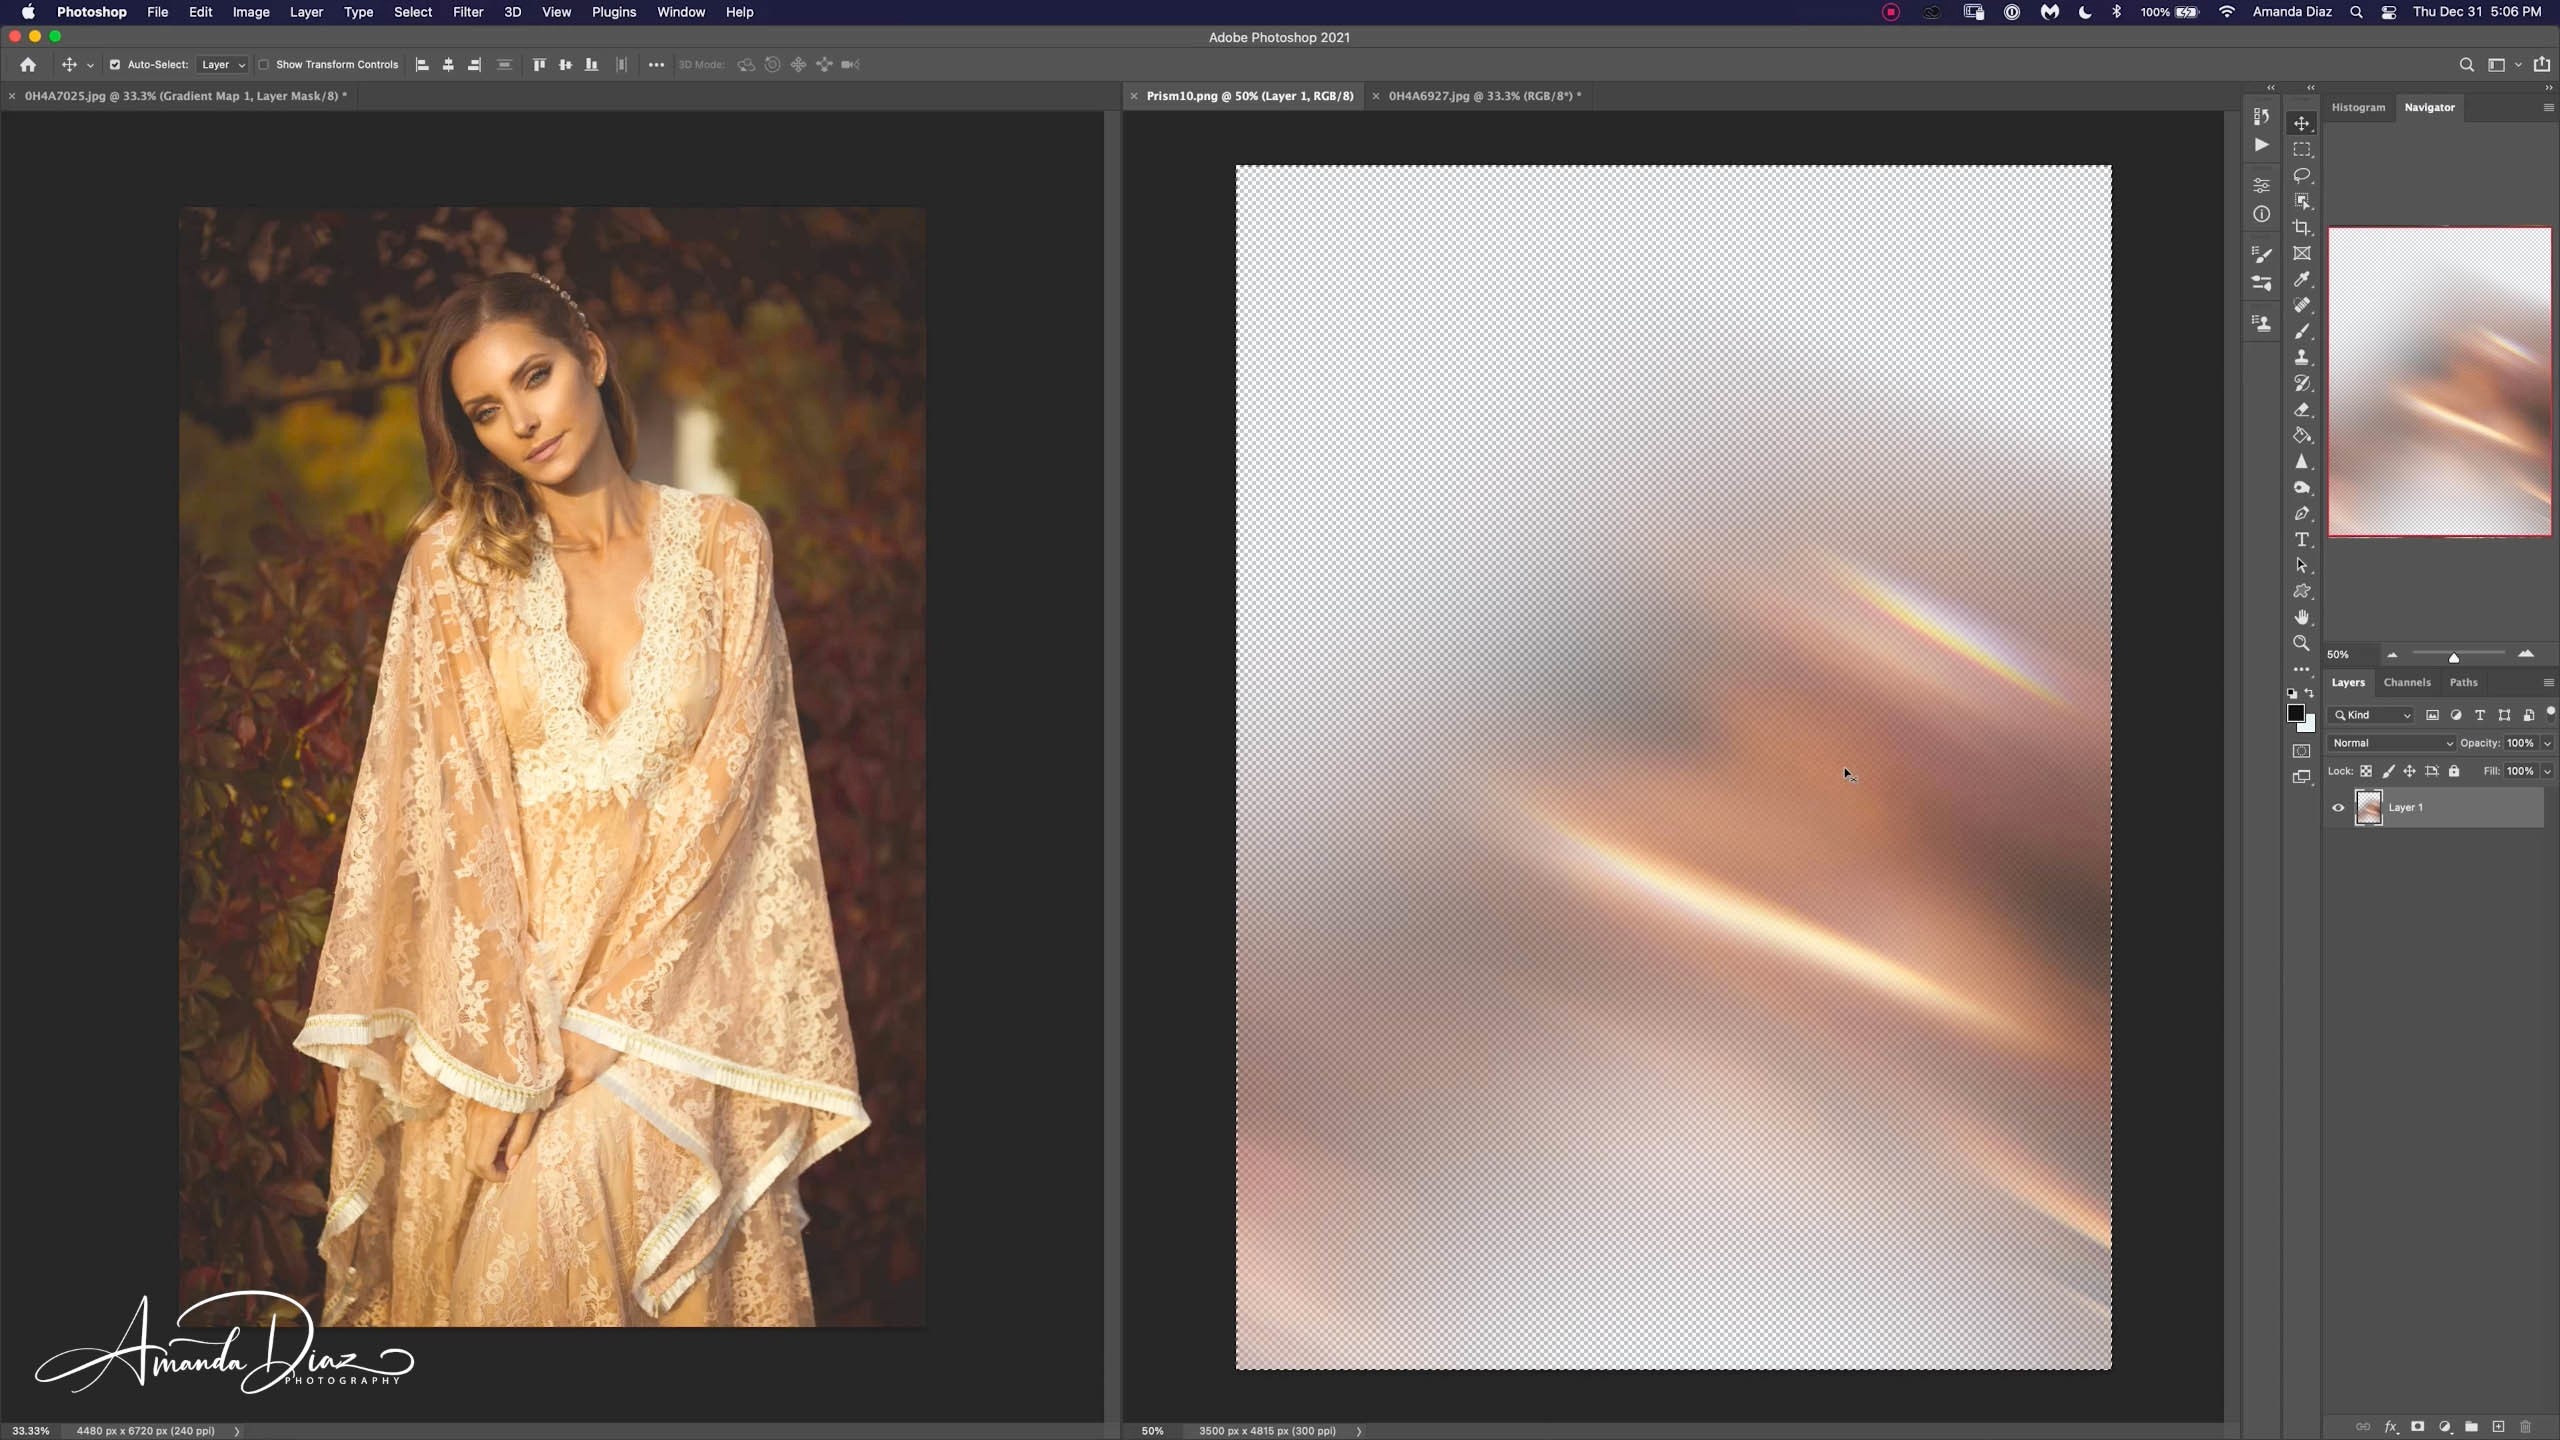The width and height of the screenshot is (2560, 1440).
Task: Select the Crop tool
Action: (x=2302, y=227)
